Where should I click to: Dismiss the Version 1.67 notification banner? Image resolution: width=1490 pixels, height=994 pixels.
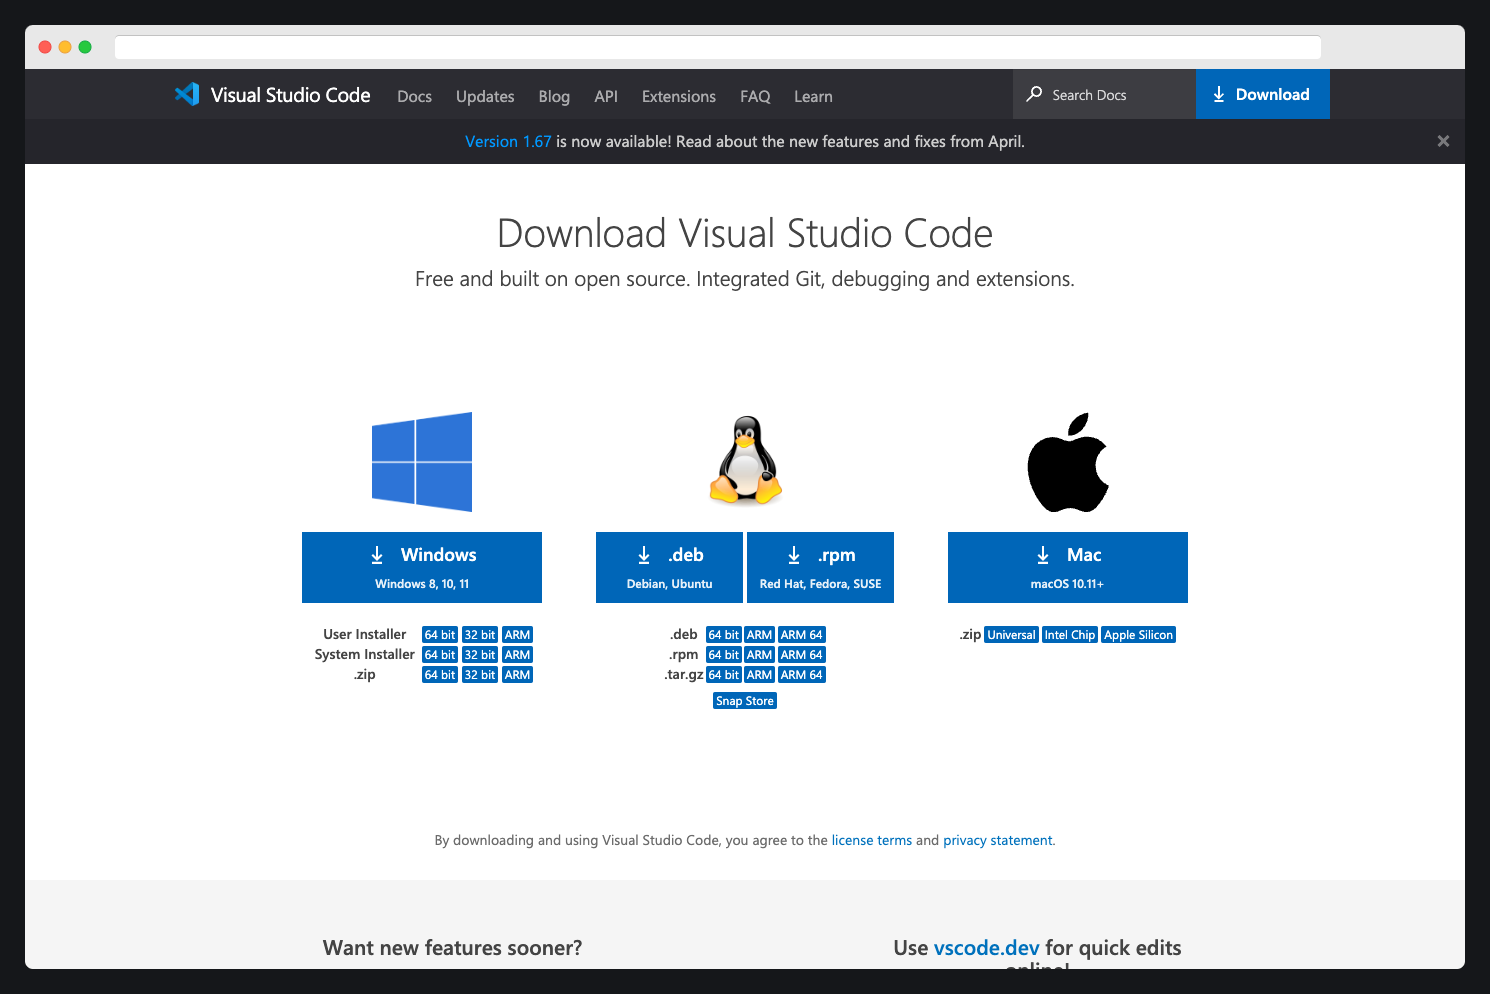pyautogui.click(x=1443, y=141)
